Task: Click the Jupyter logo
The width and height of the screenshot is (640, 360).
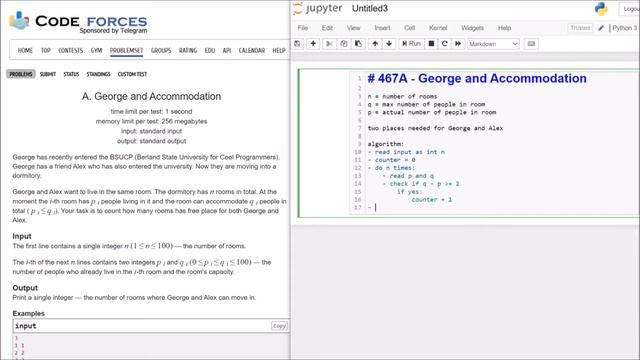Action: [x=318, y=9]
